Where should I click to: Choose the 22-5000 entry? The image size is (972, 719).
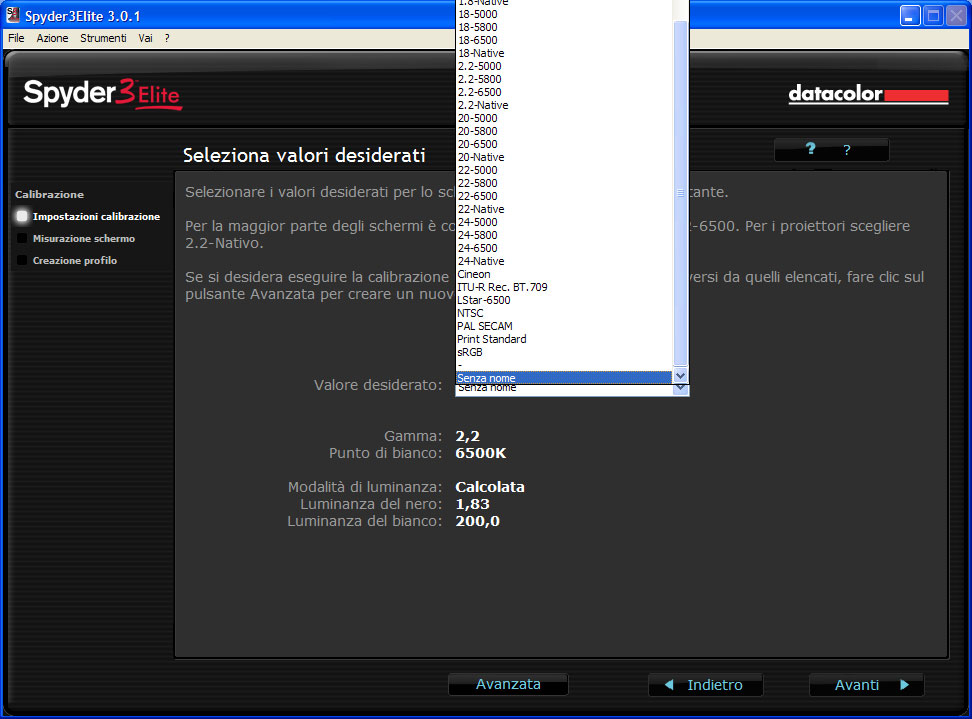click(x=564, y=170)
